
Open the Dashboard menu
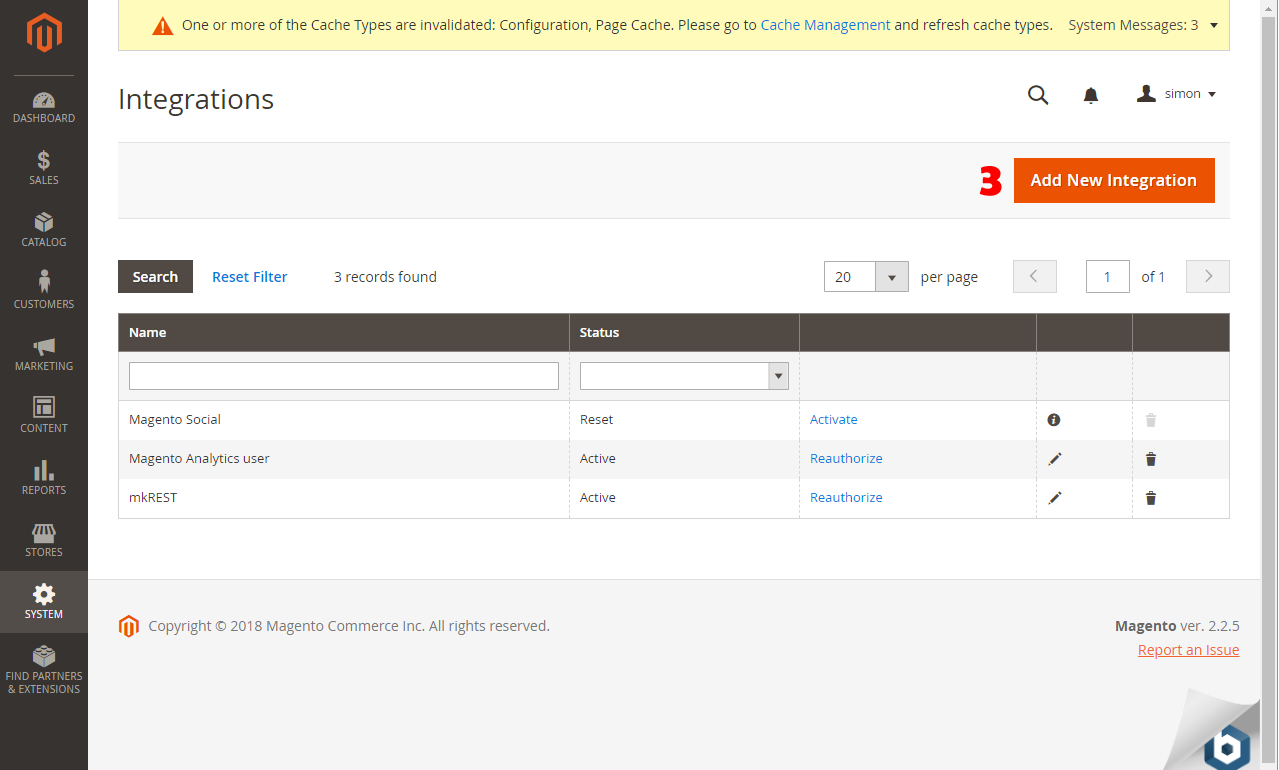click(x=44, y=107)
